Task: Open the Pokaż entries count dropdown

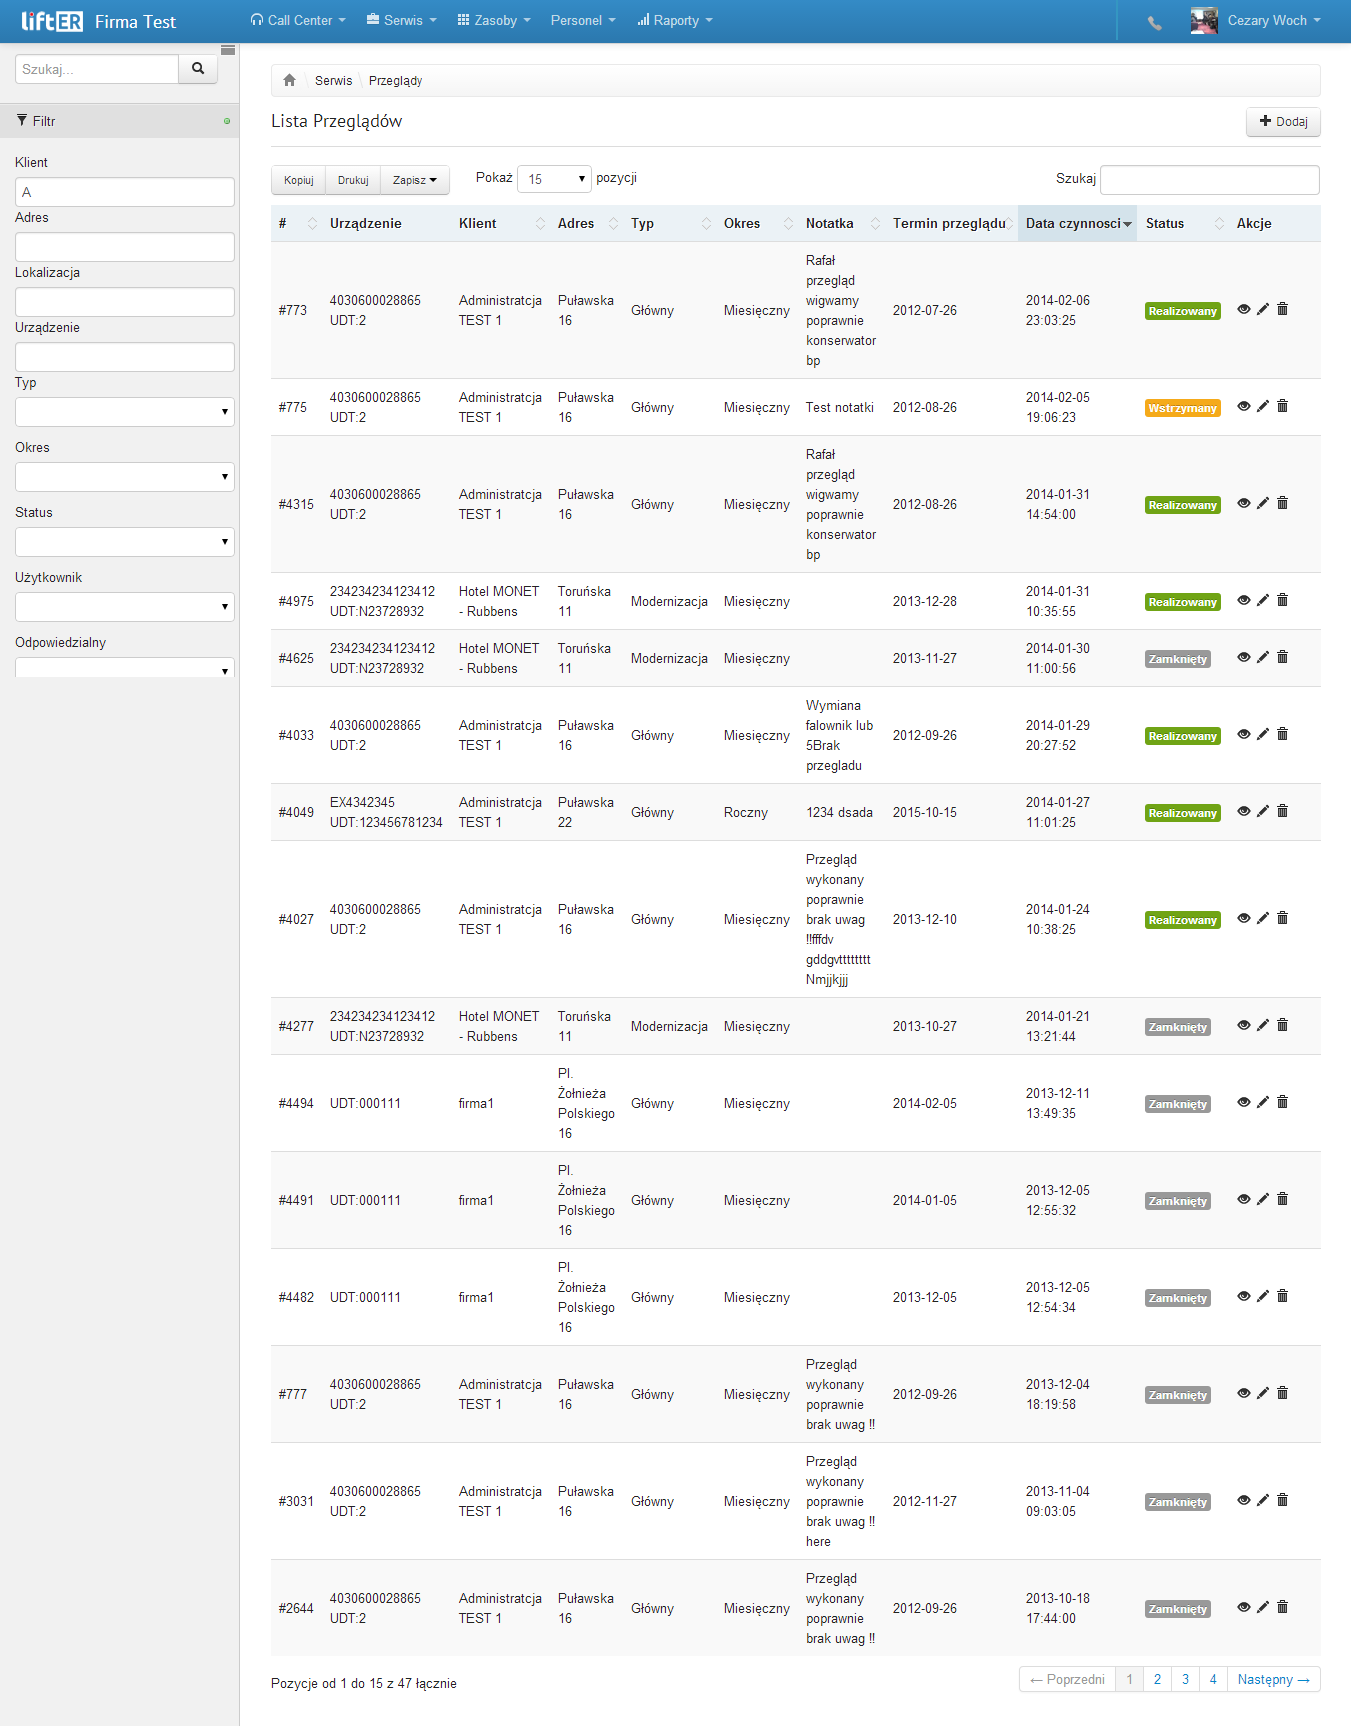Action: tap(554, 179)
